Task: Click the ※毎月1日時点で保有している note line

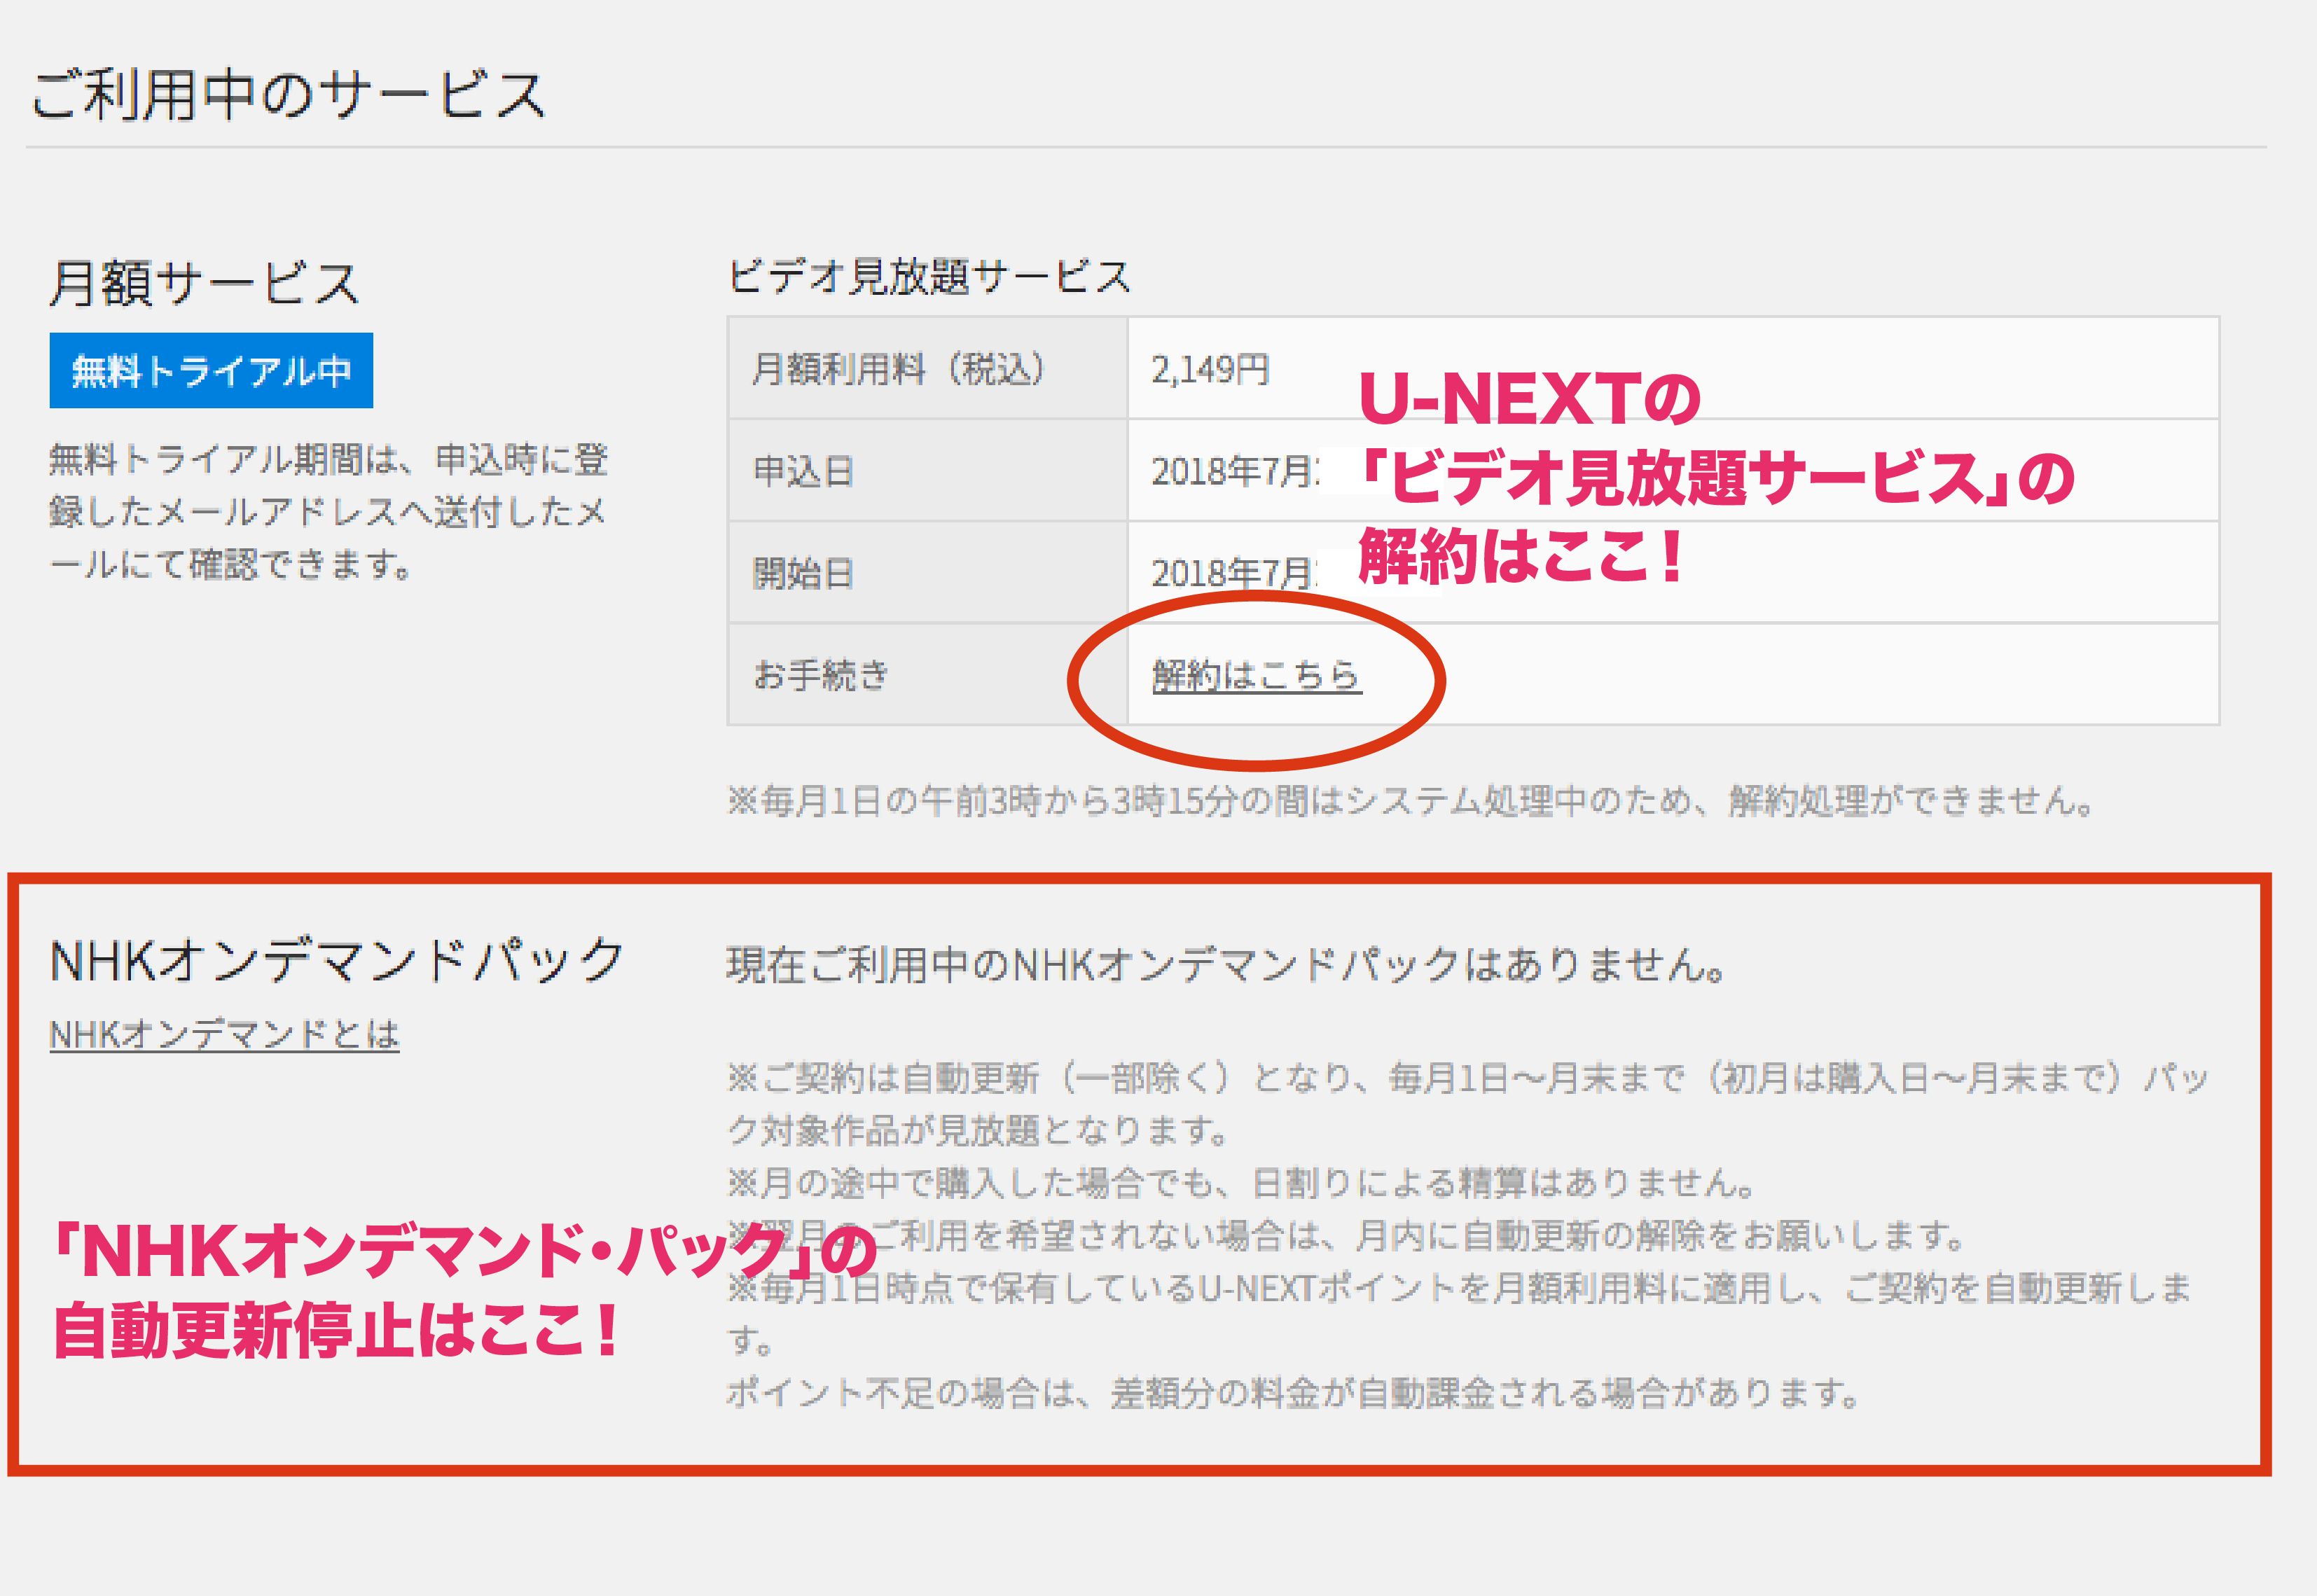Action: 1459,1313
